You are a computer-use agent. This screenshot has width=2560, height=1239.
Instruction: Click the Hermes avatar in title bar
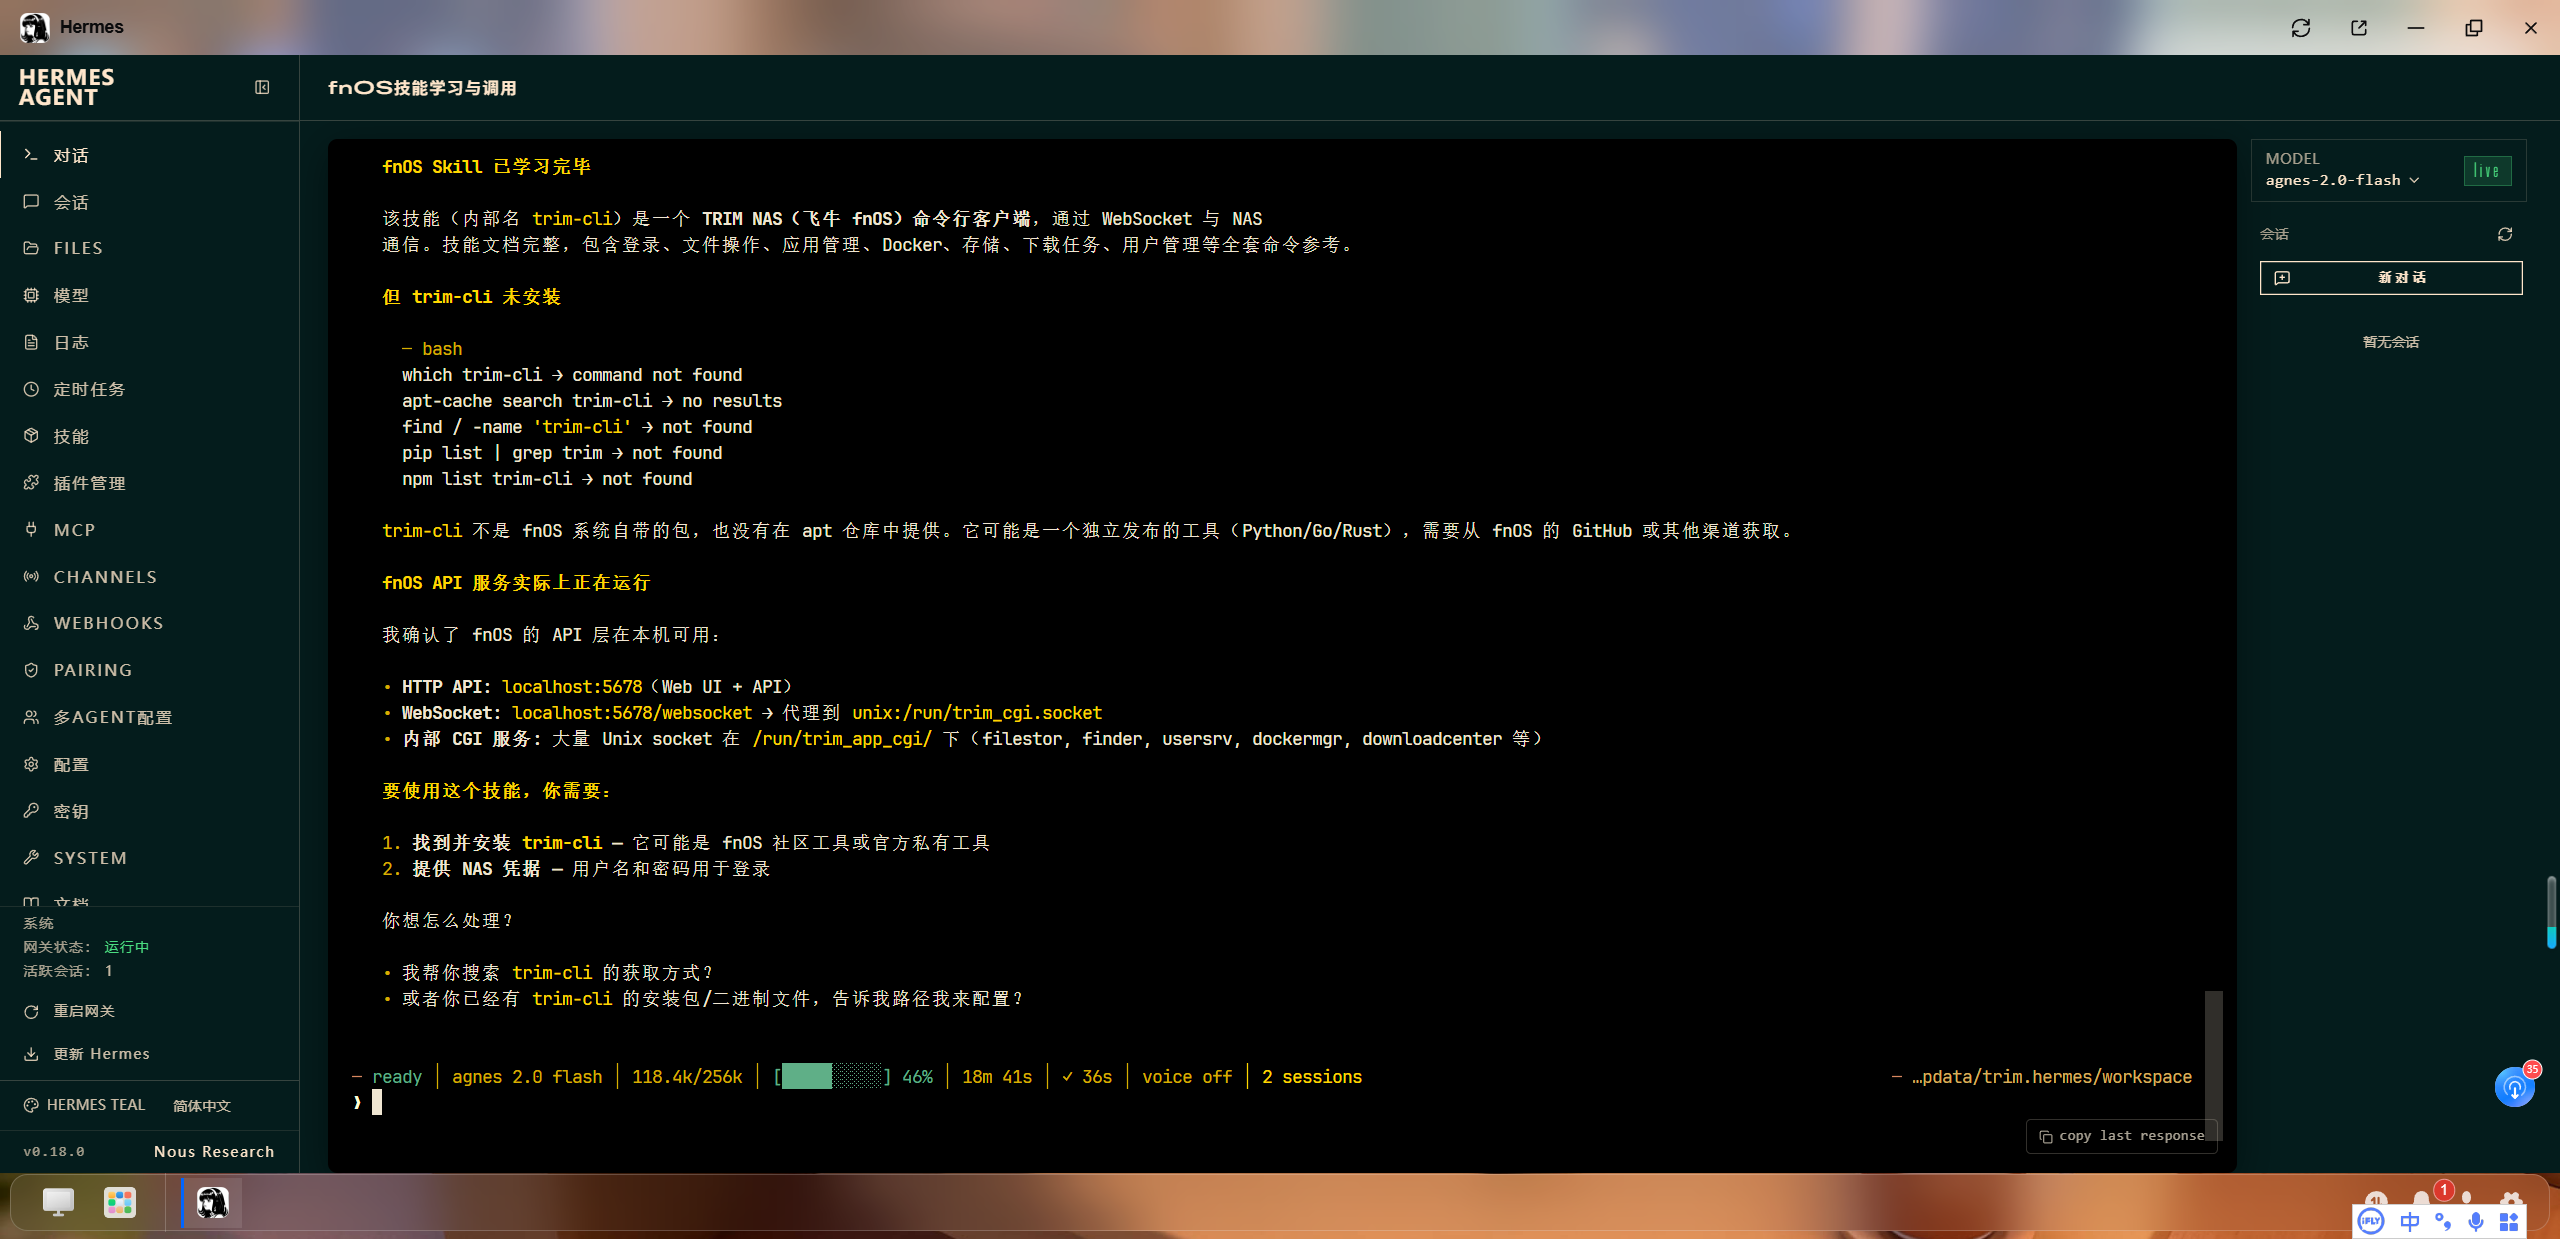(x=34, y=27)
